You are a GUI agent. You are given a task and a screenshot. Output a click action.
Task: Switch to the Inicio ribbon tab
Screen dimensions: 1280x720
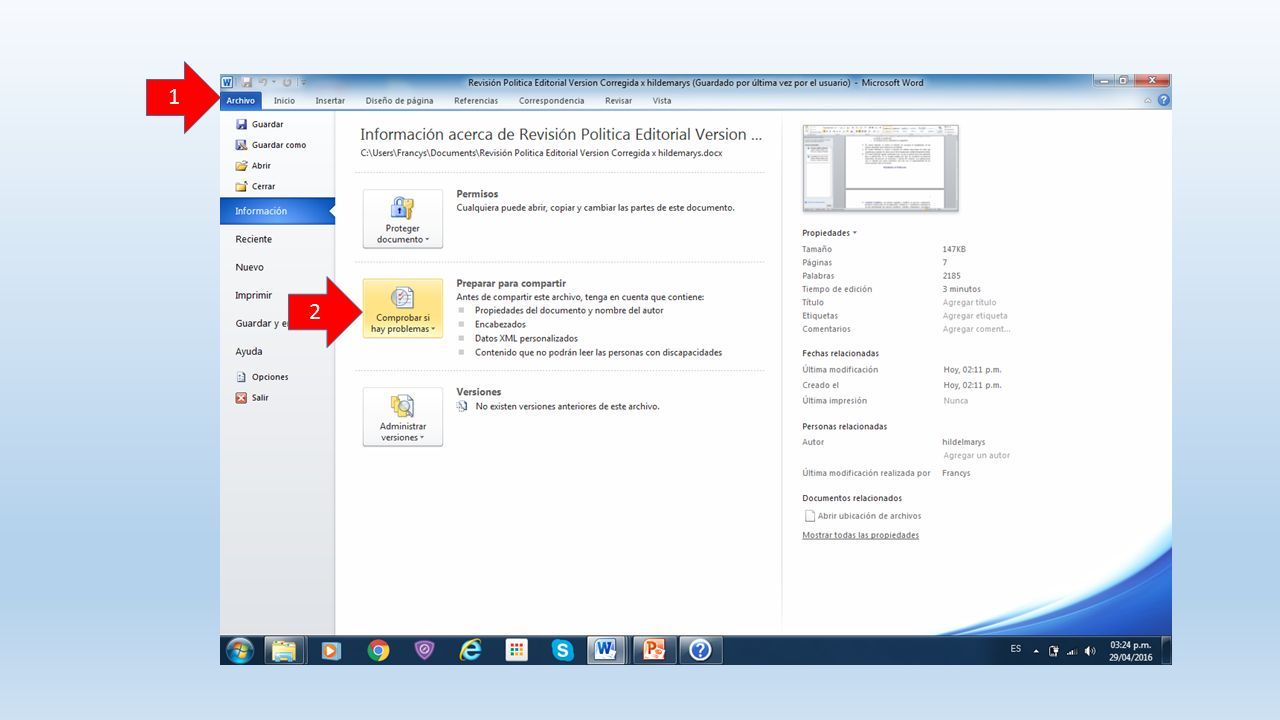(284, 101)
